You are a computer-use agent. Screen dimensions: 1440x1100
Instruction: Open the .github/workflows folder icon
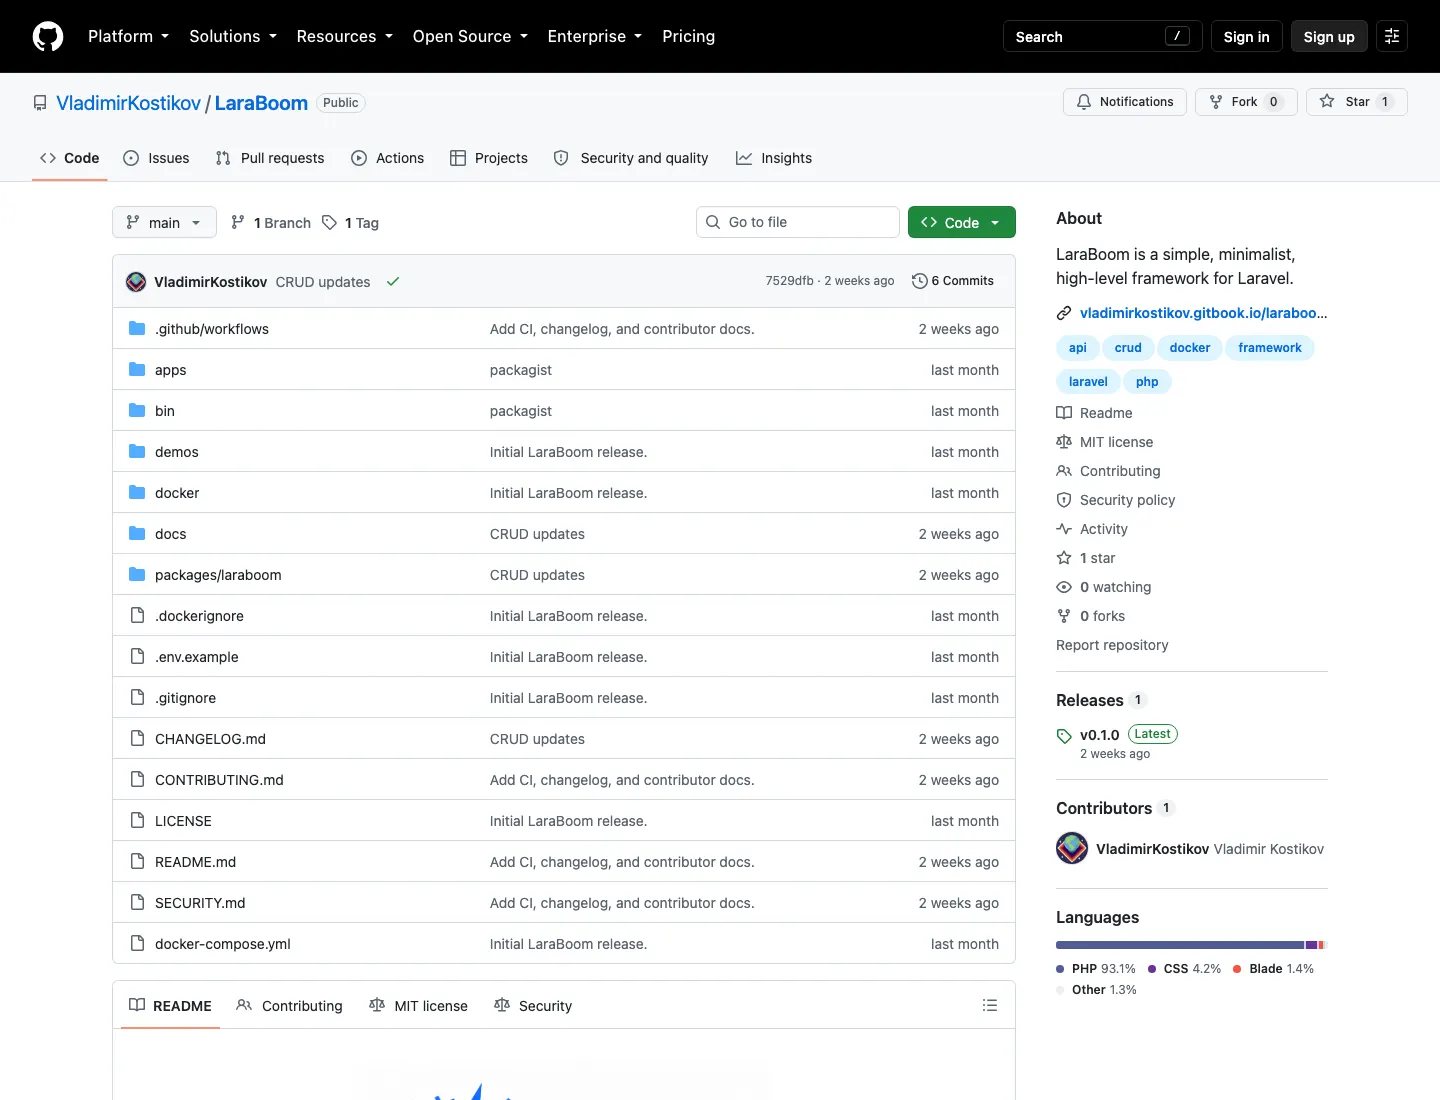coord(137,328)
